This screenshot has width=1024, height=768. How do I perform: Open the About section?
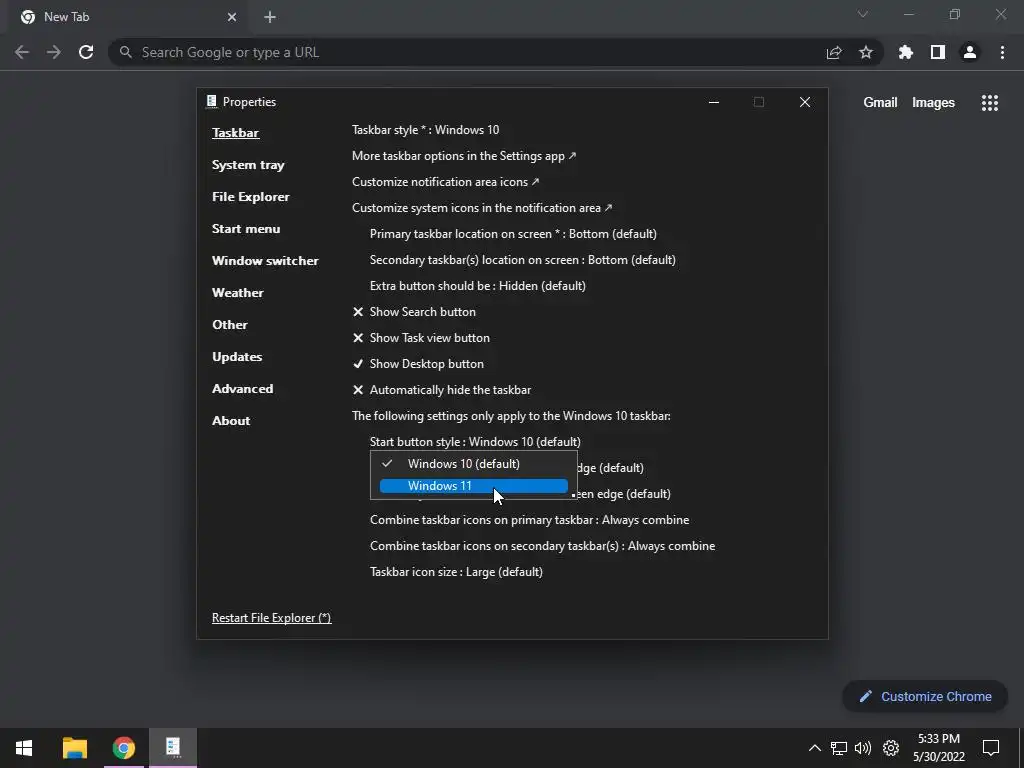tap(231, 421)
